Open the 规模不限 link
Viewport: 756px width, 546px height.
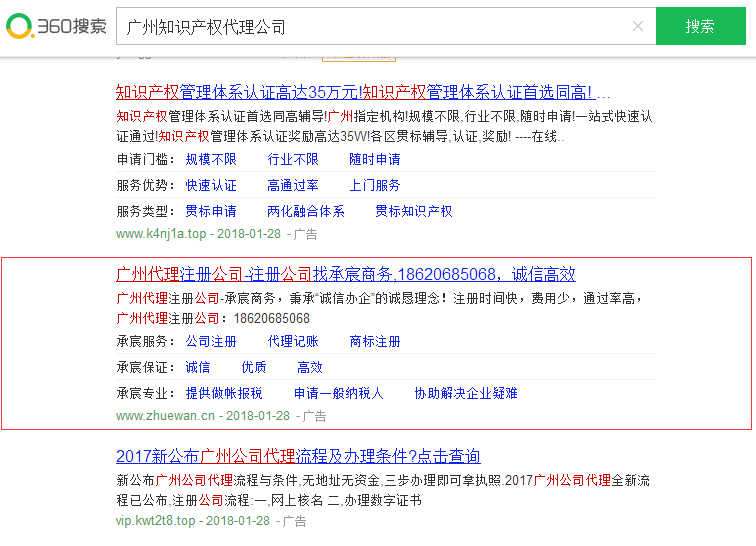[x=211, y=159]
